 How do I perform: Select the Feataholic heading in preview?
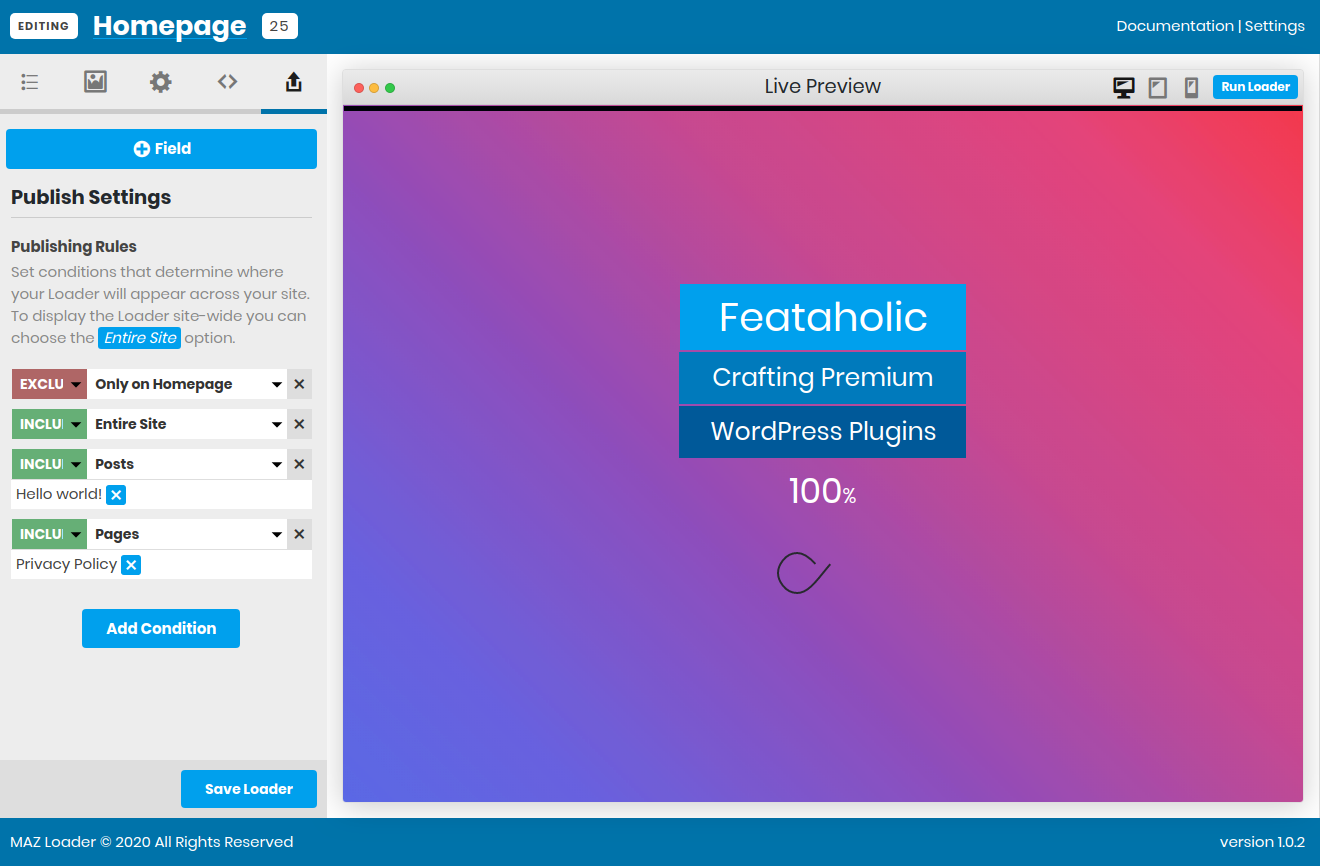pyautogui.click(x=822, y=317)
